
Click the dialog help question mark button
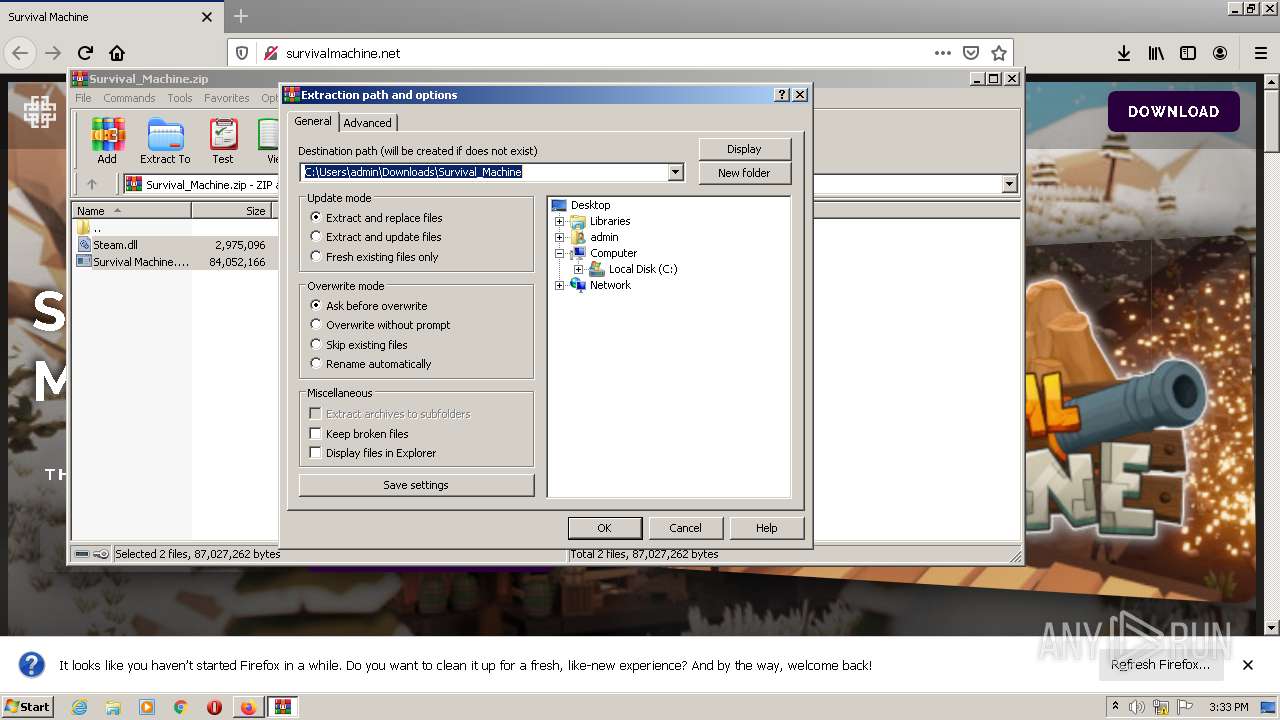782,95
